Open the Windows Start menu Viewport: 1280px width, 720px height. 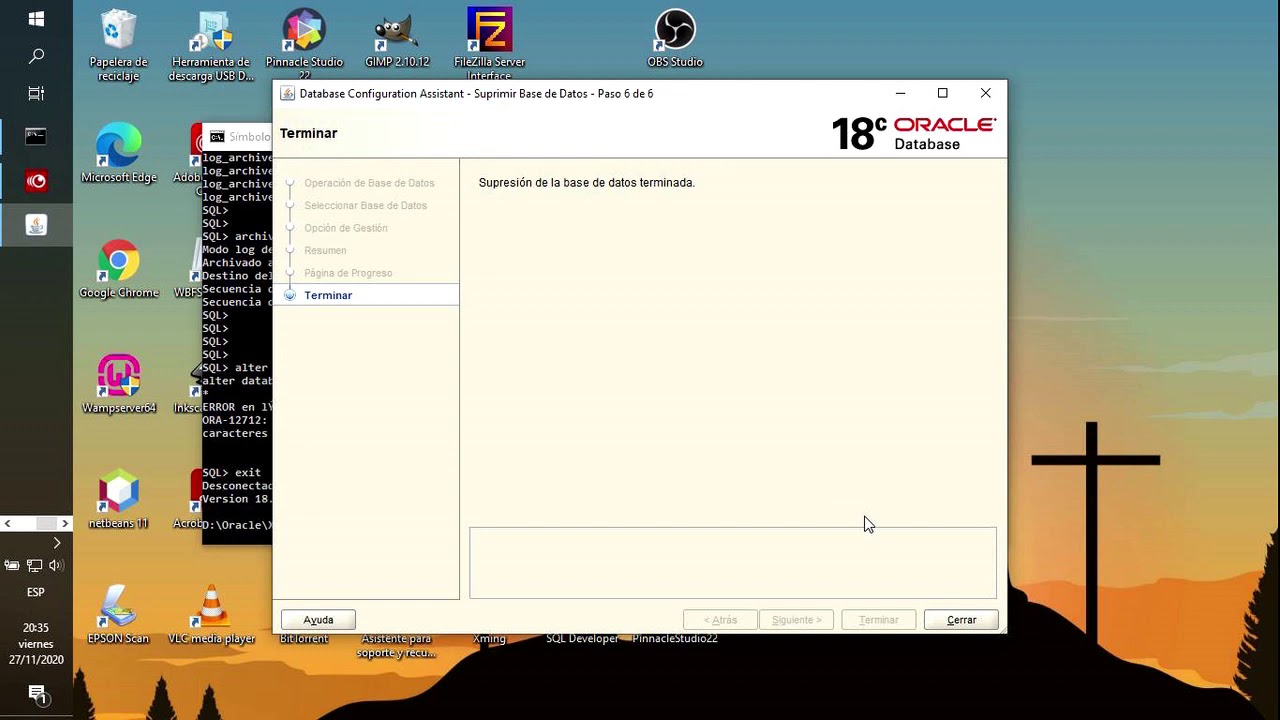(x=36, y=19)
